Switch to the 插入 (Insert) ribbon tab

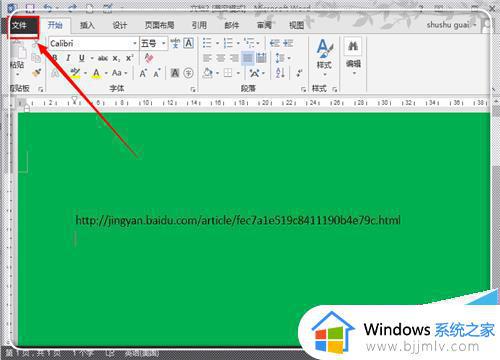tap(87, 25)
